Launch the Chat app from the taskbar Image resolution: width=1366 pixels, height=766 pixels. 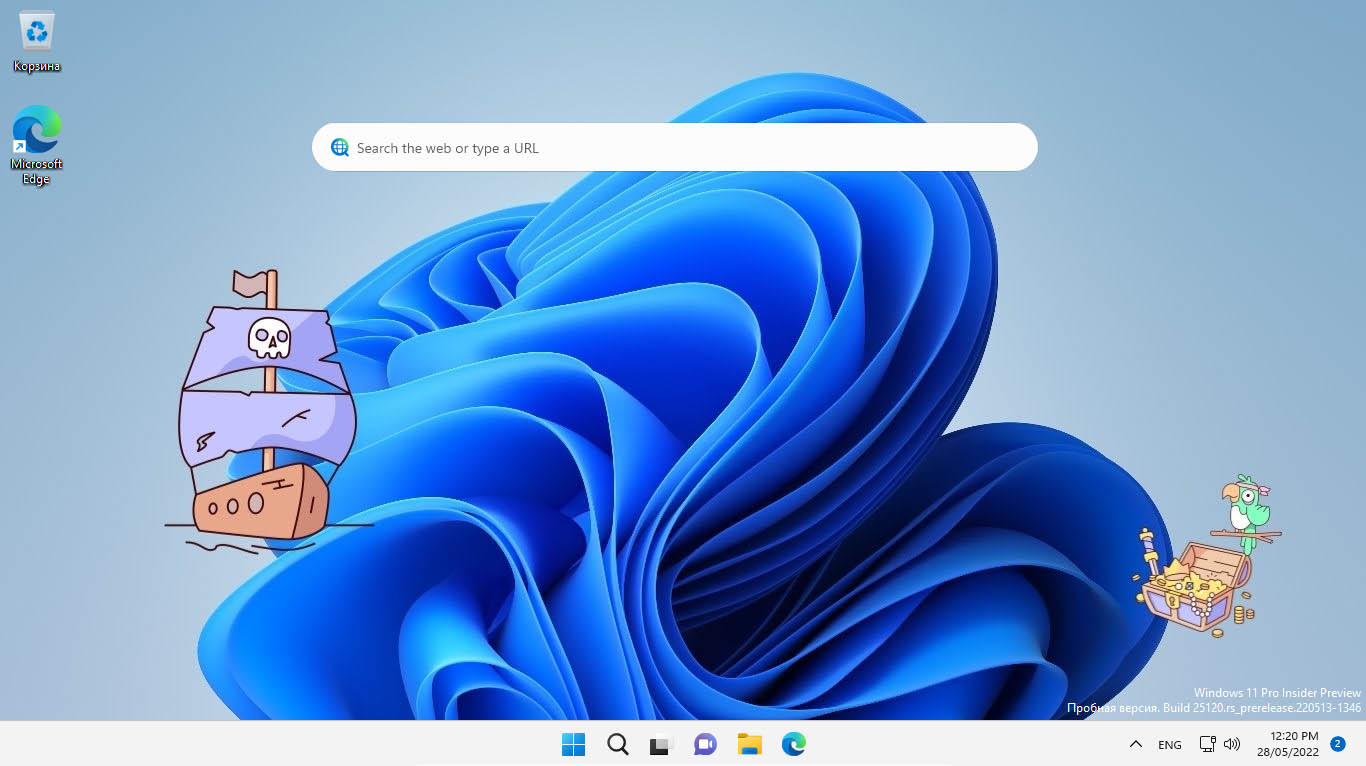(705, 744)
